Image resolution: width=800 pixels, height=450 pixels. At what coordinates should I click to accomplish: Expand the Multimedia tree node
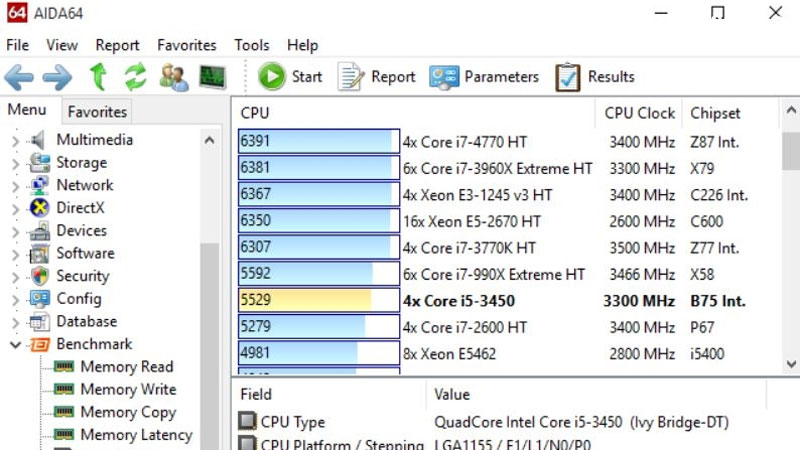point(15,140)
